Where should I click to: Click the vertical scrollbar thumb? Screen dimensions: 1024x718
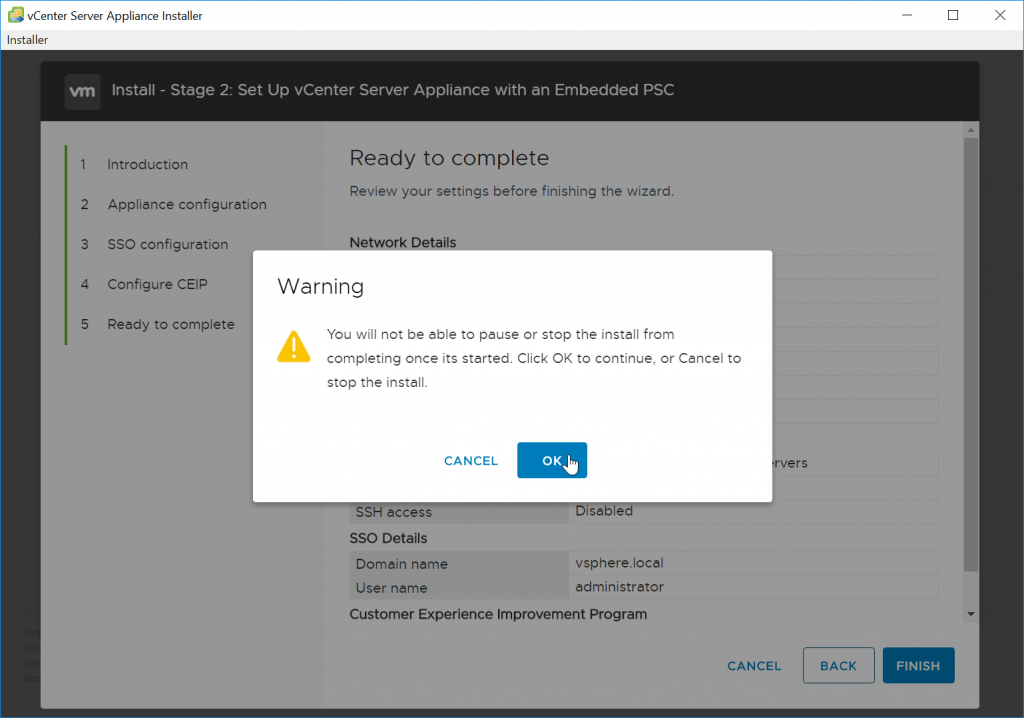point(971,355)
